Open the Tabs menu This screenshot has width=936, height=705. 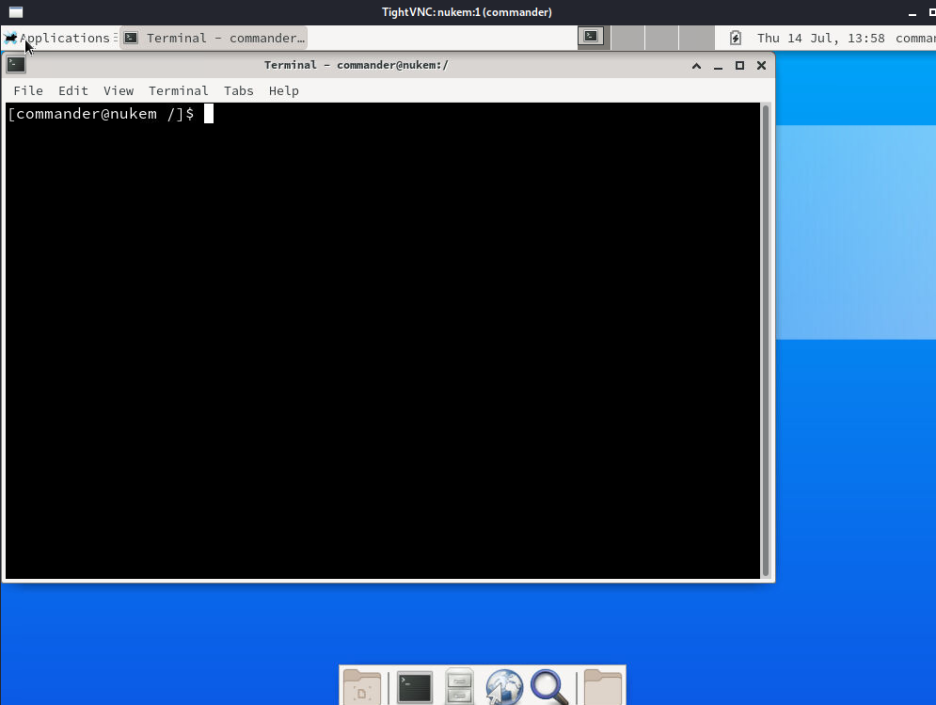click(239, 91)
